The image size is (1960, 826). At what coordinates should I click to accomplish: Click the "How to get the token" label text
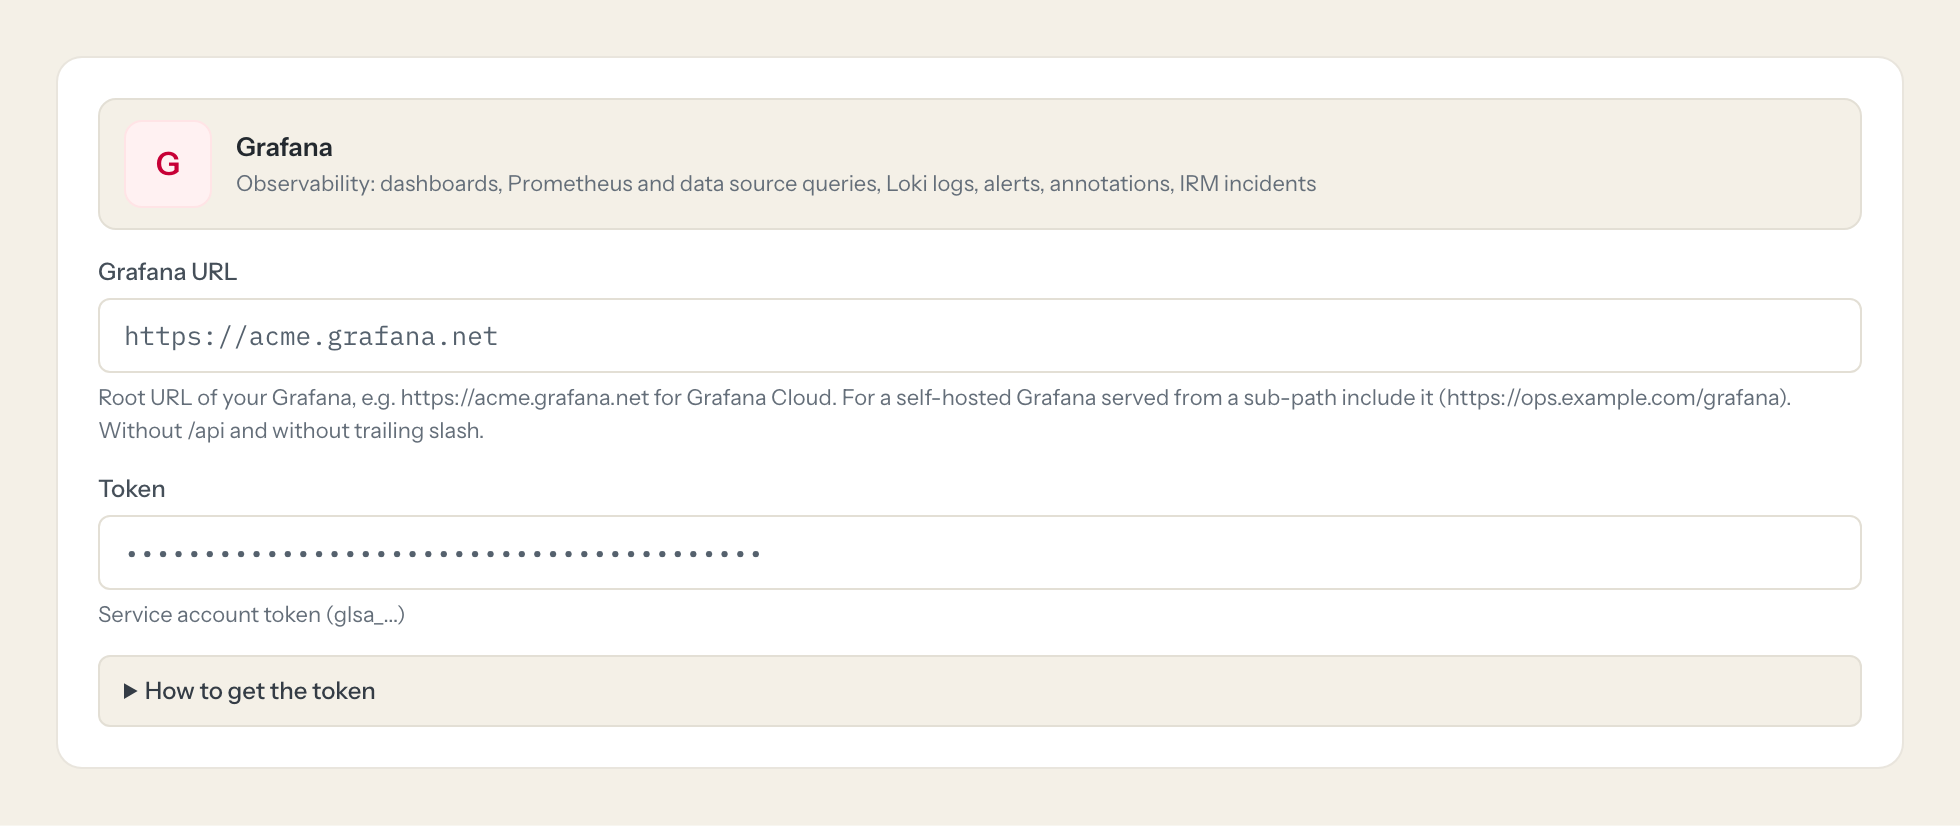tap(260, 691)
